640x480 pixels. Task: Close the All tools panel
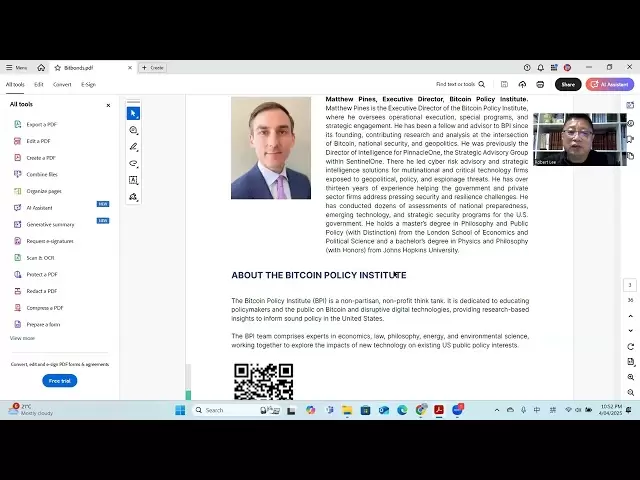(108, 105)
